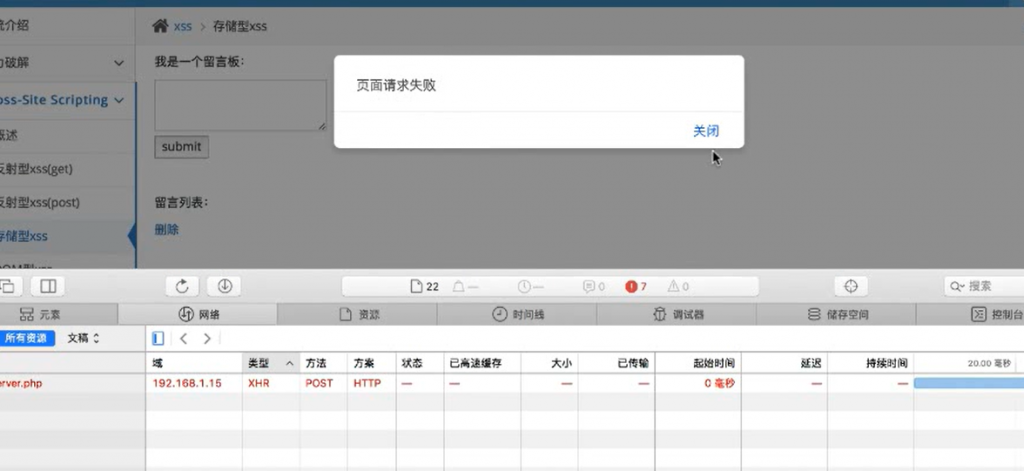The image size is (1024, 471).
Task: Click the HTTP scheme cell
Action: tap(367, 383)
